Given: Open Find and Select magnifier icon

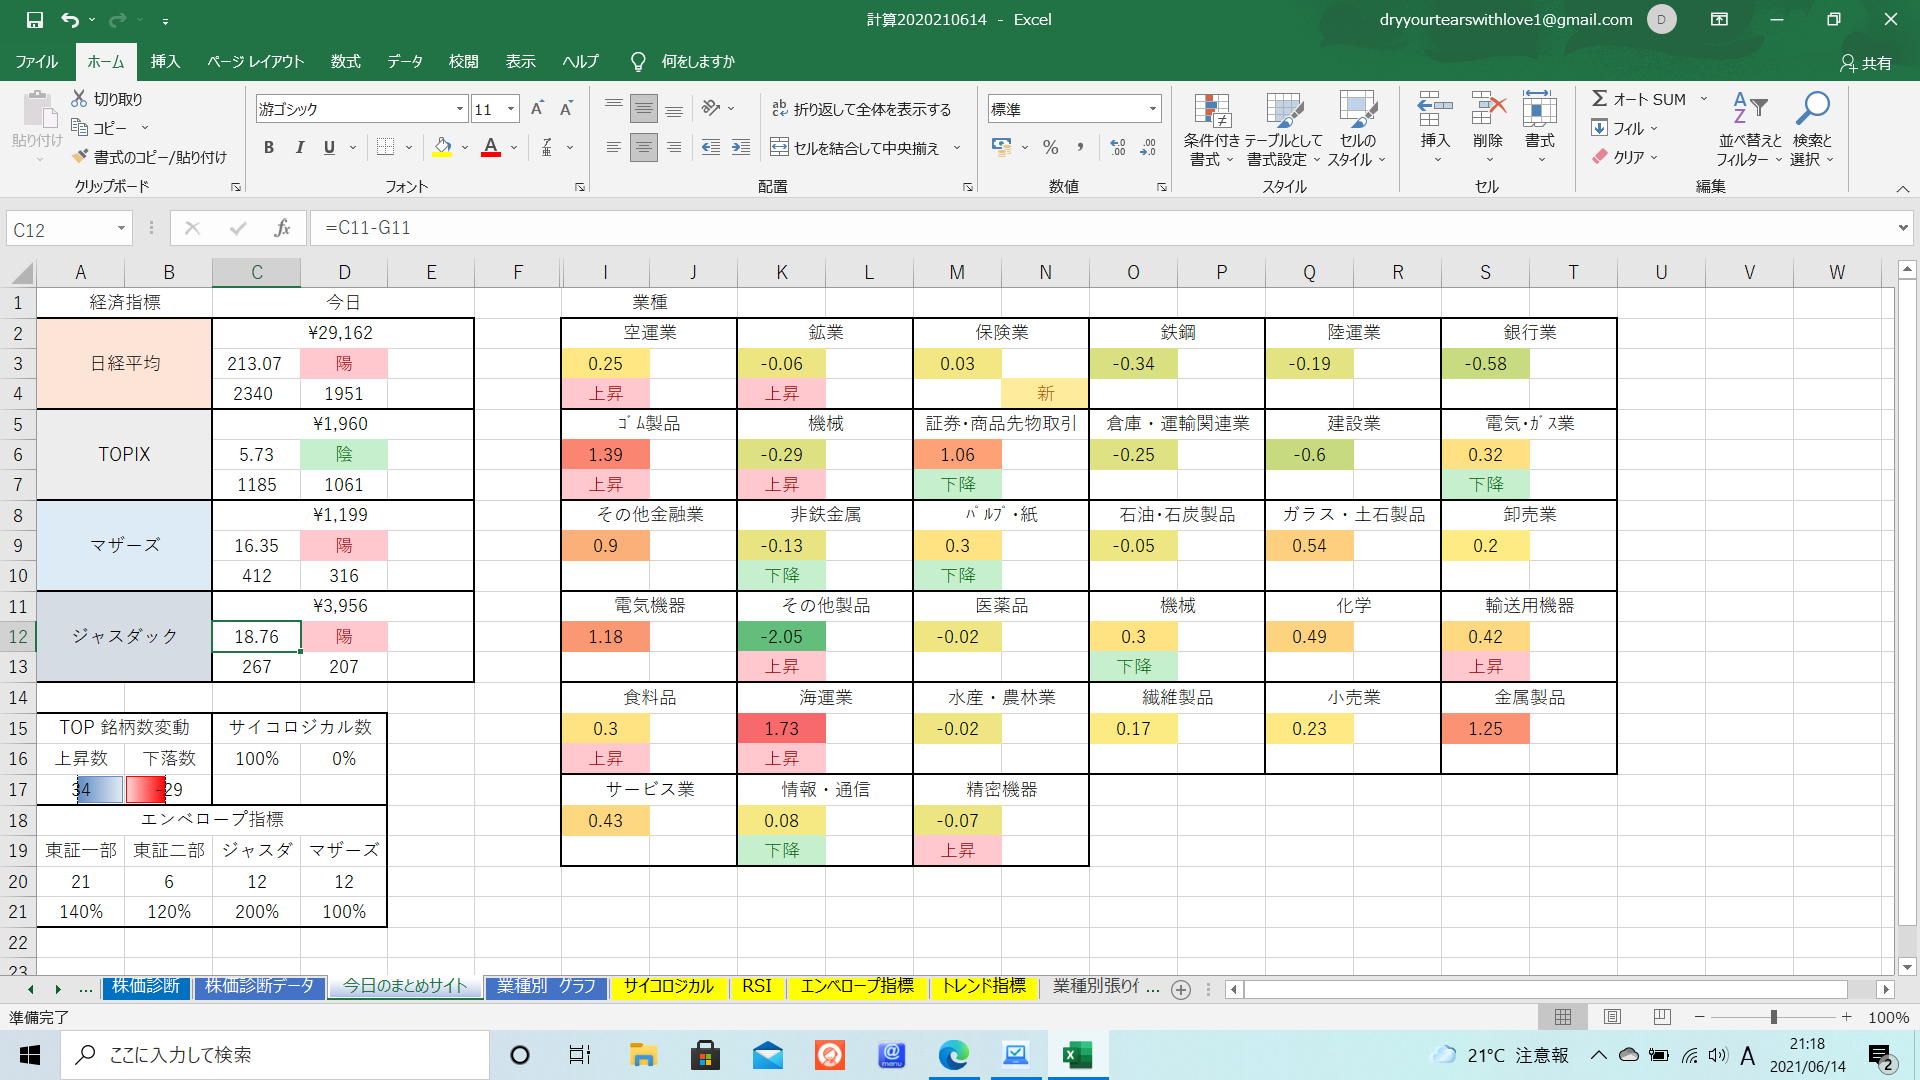Looking at the screenshot, I should coord(1811,108).
